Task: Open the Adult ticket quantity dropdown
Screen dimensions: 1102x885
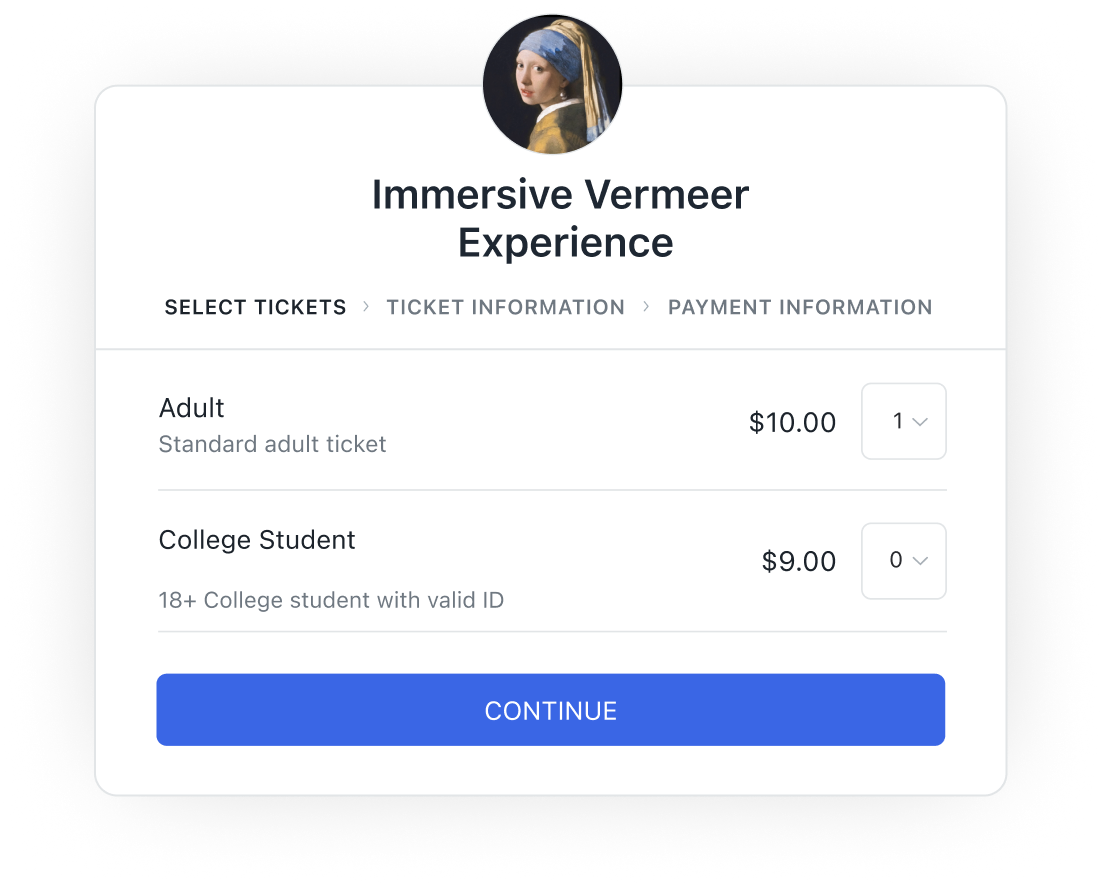Action: point(904,421)
